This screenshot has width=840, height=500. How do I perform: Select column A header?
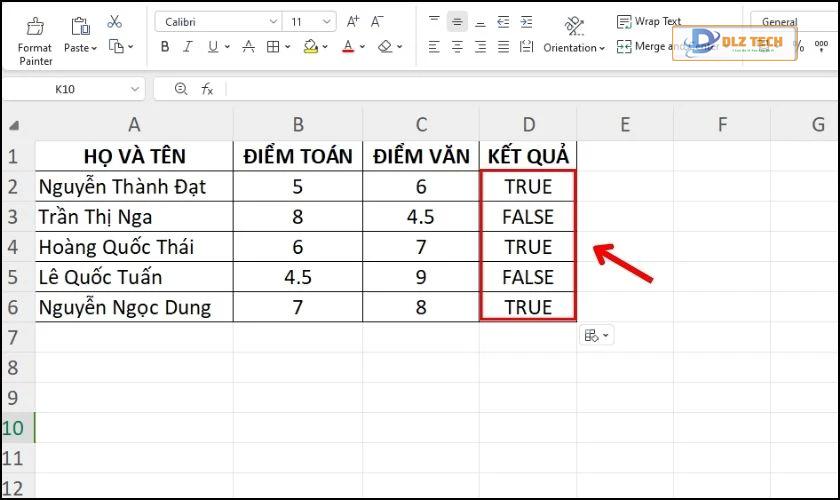point(134,124)
